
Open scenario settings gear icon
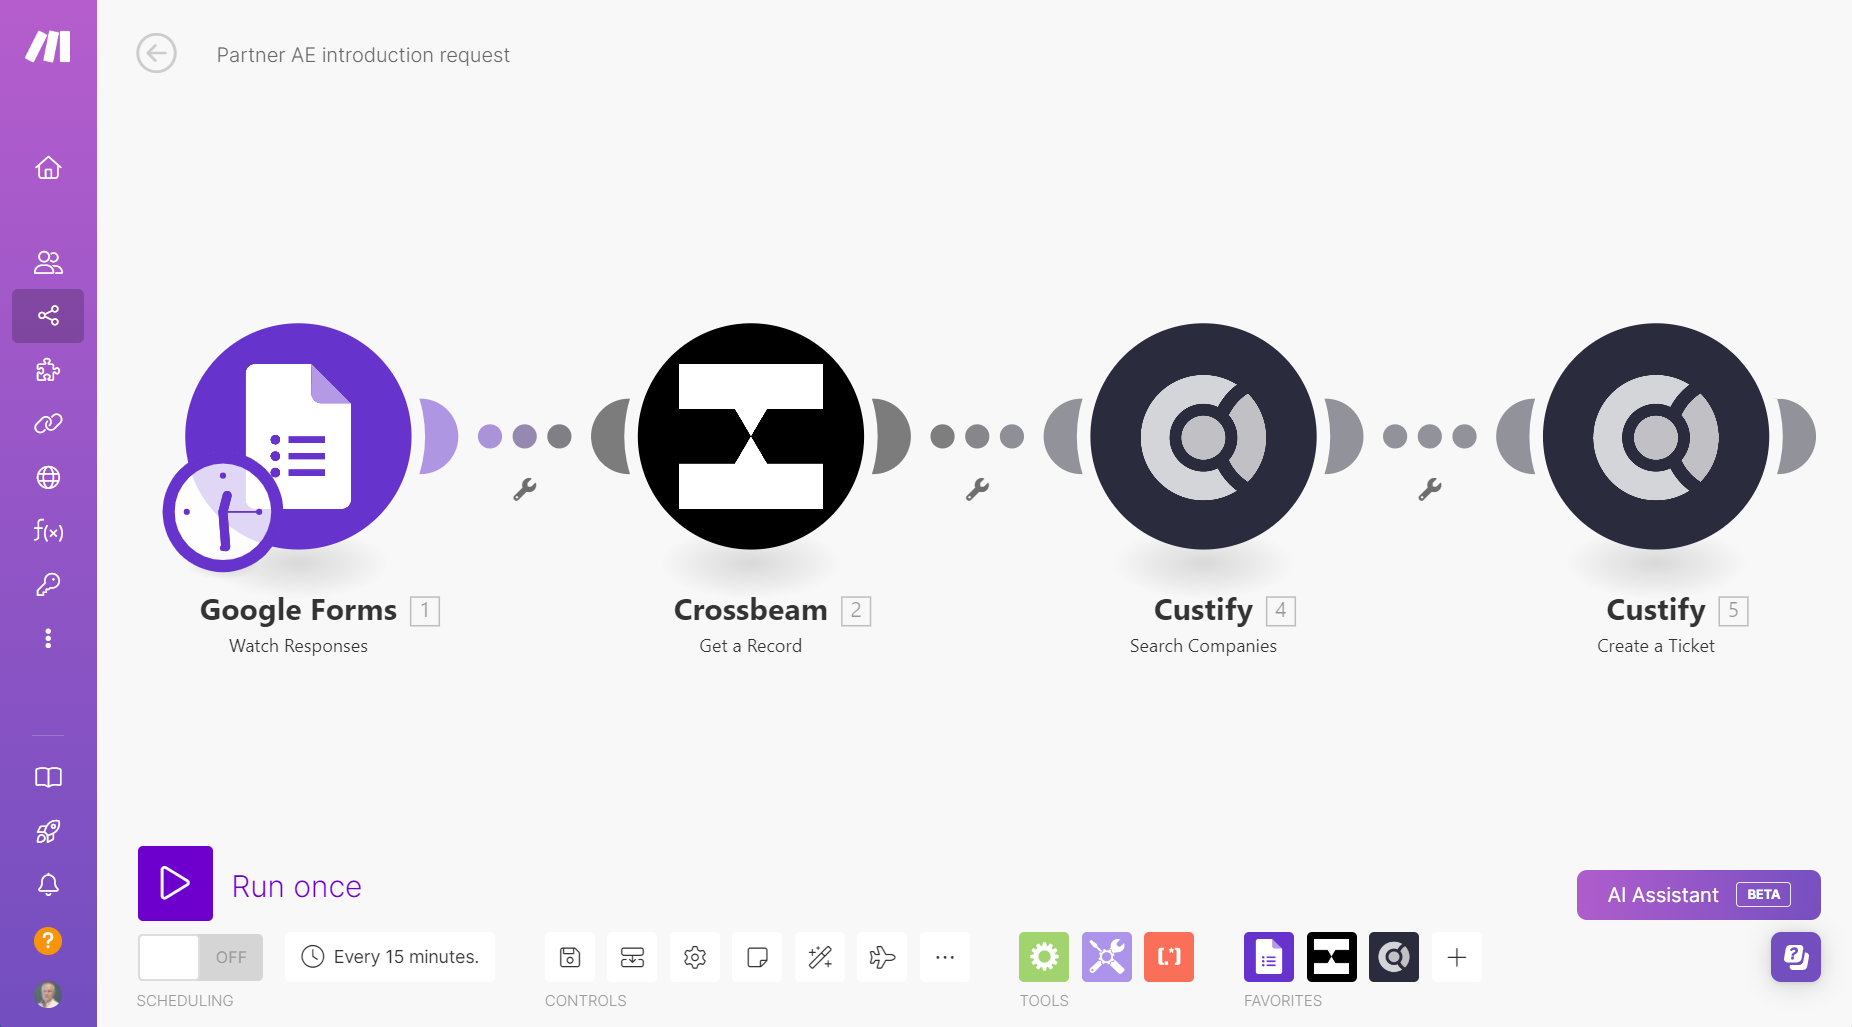(x=695, y=957)
